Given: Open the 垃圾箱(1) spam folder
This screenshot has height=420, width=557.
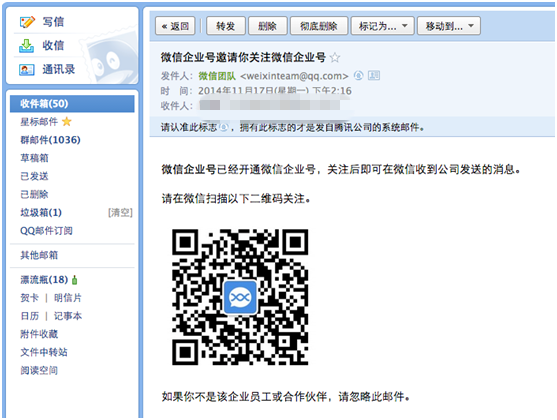Looking at the screenshot, I should pyautogui.click(x=41, y=212).
